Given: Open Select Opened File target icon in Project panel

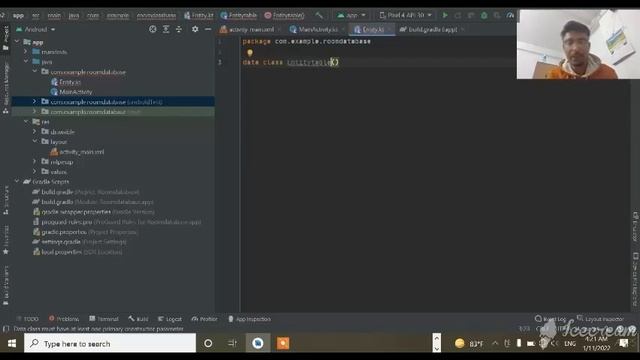Looking at the screenshot, I should [153, 29].
